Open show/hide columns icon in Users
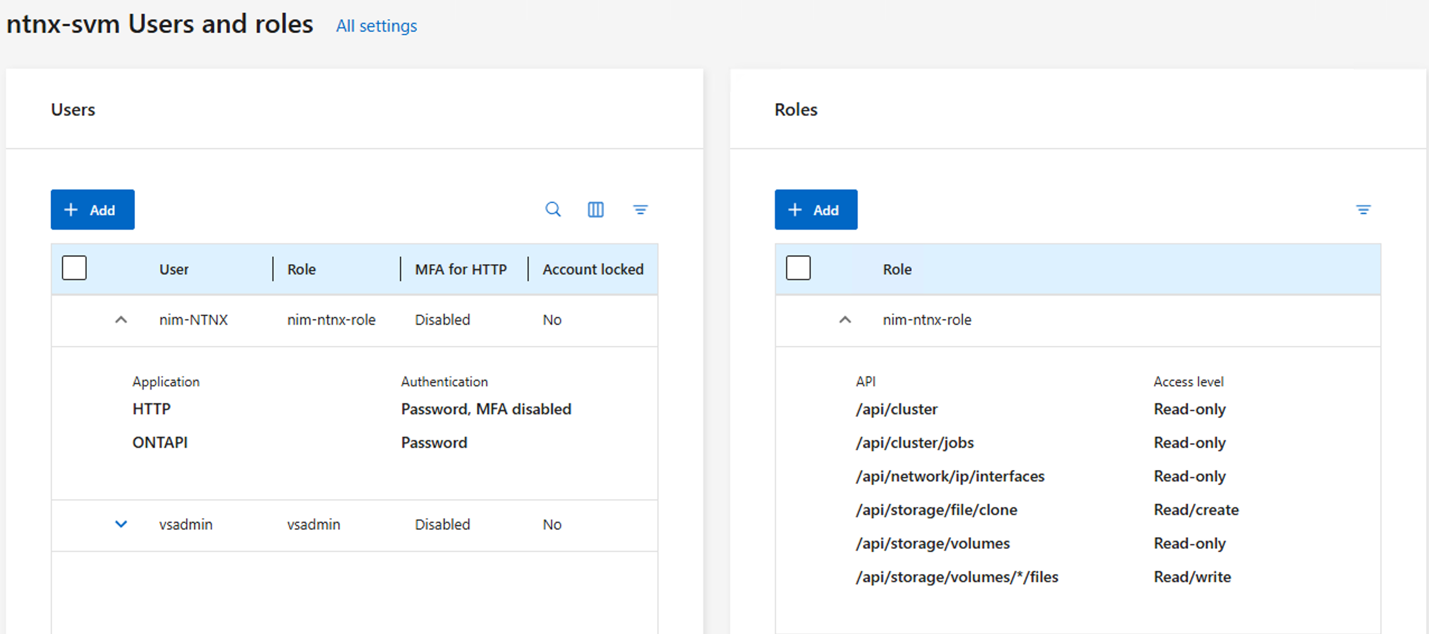 (x=596, y=210)
